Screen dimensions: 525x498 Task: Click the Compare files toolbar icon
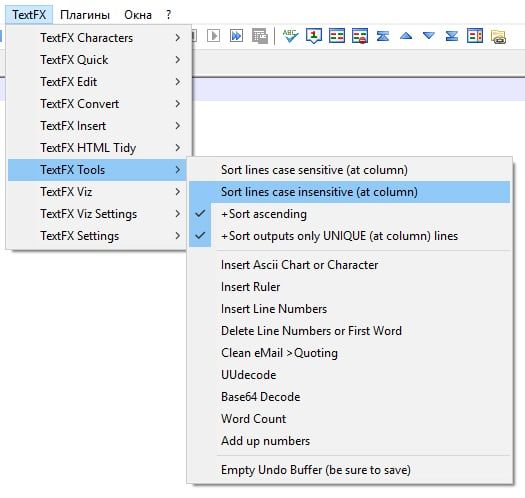click(337, 36)
